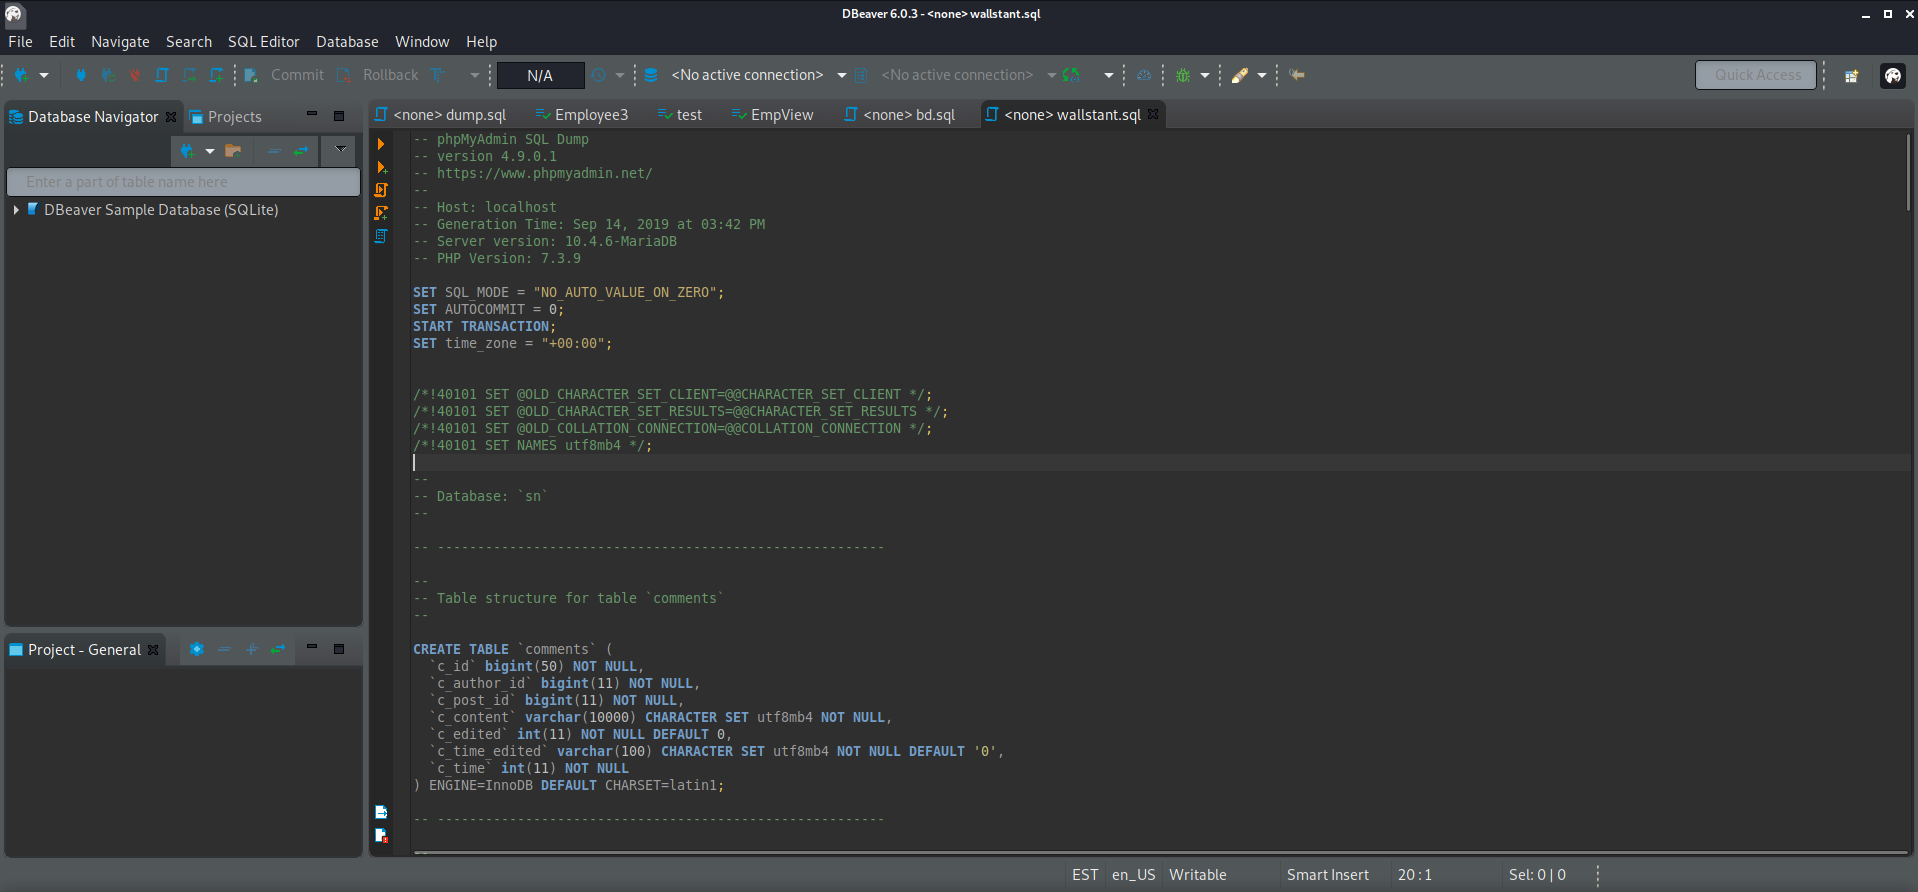This screenshot has width=1918, height=892.
Task: Create new folder in Database Navigator
Action: click(233, 151)
